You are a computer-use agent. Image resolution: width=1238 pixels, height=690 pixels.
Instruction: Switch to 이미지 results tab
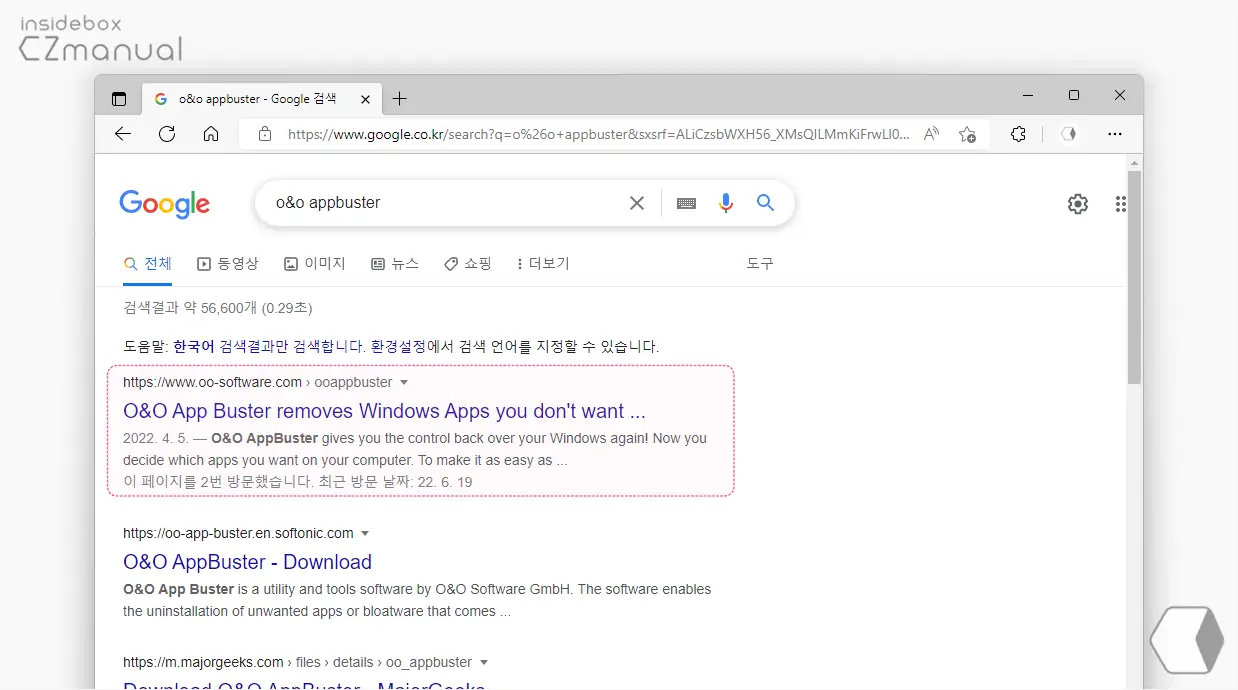[315, 264]
